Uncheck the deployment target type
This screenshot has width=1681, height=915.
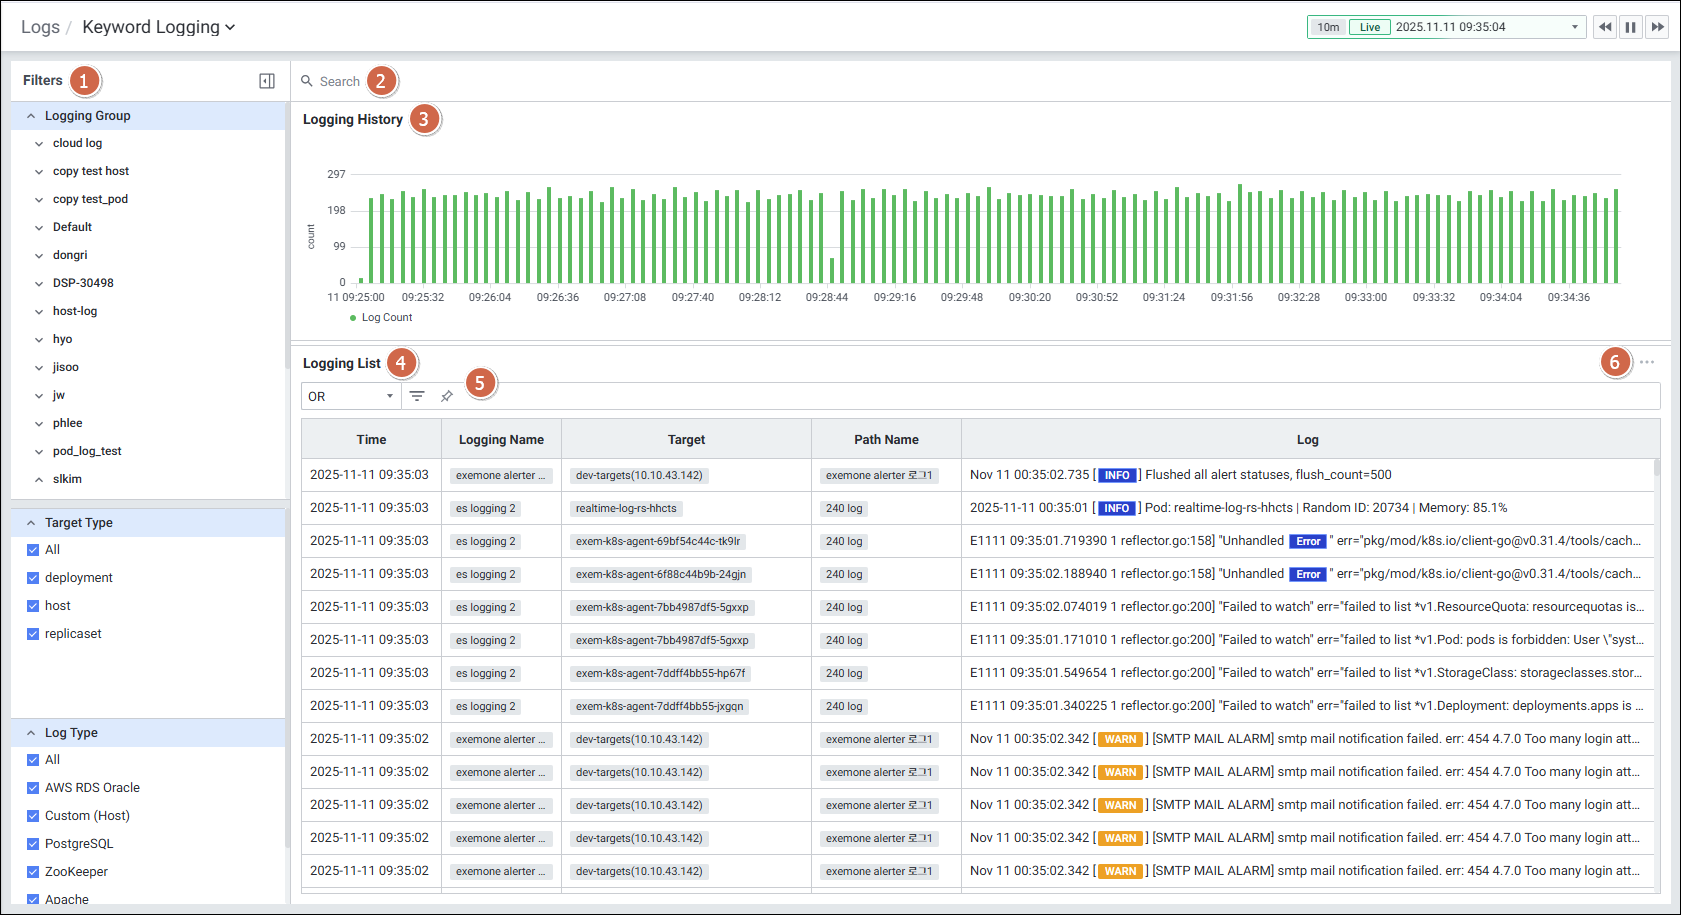(33, 578)
